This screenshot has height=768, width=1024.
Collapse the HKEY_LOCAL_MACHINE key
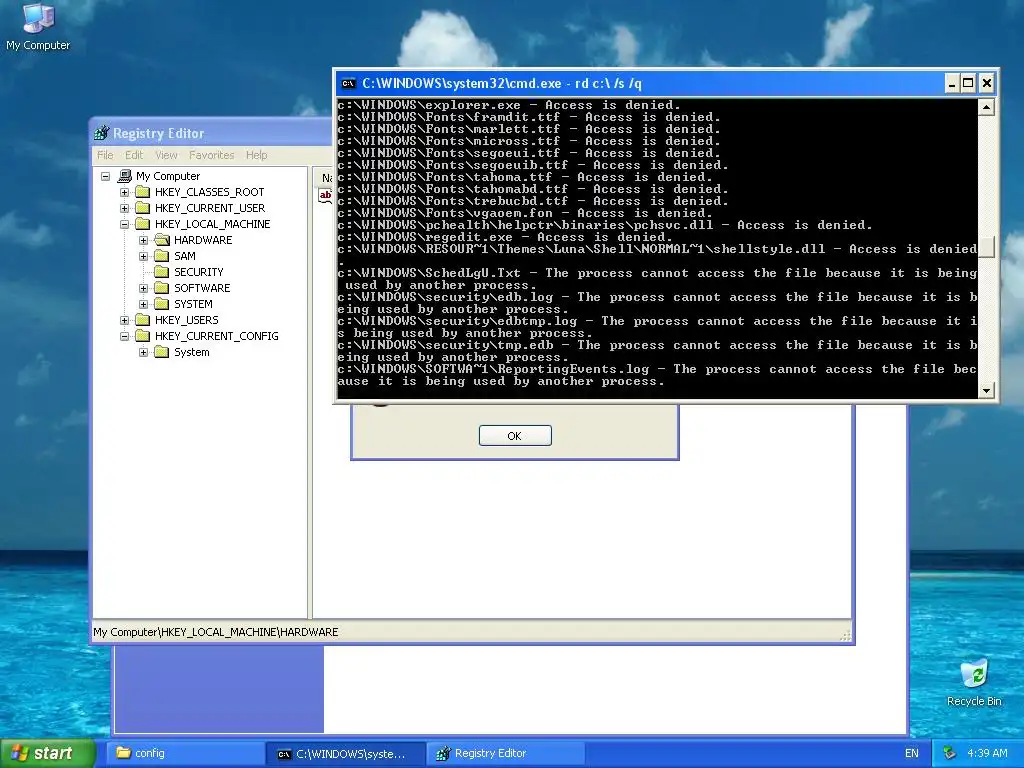[124, 224]
